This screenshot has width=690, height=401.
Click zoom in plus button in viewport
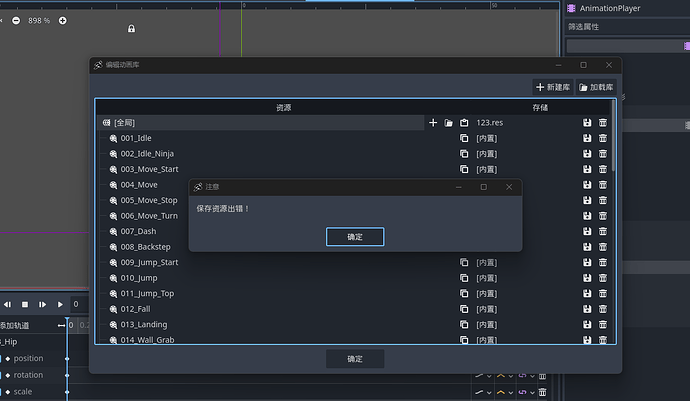point(63,20)
